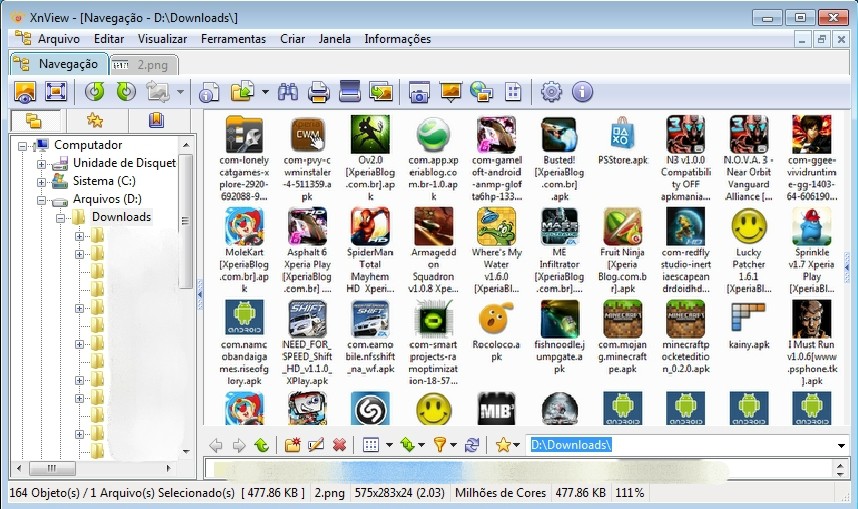Expand Sistema (C:) drive node
The height and width of the screenshot is (509, 858).
coord(41,182)
